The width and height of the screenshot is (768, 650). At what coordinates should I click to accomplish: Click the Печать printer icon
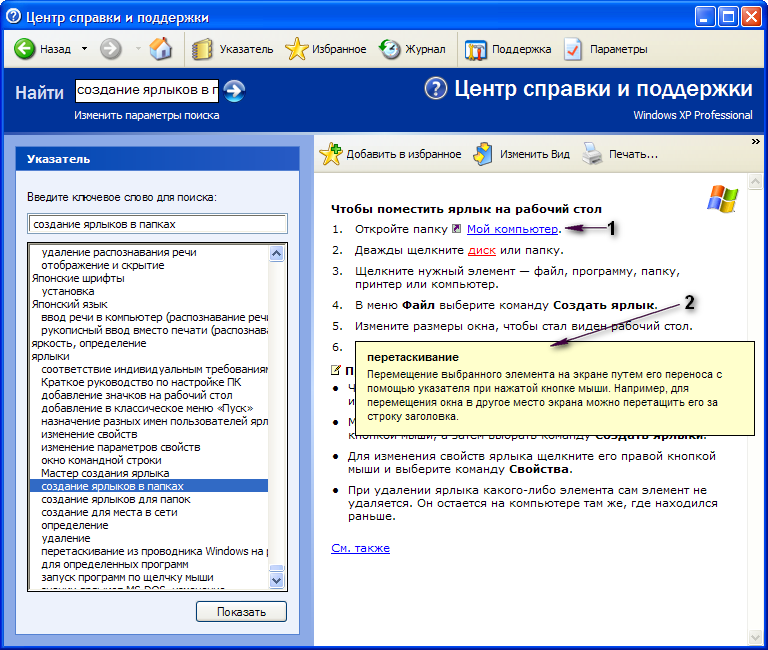coord(592,154)
